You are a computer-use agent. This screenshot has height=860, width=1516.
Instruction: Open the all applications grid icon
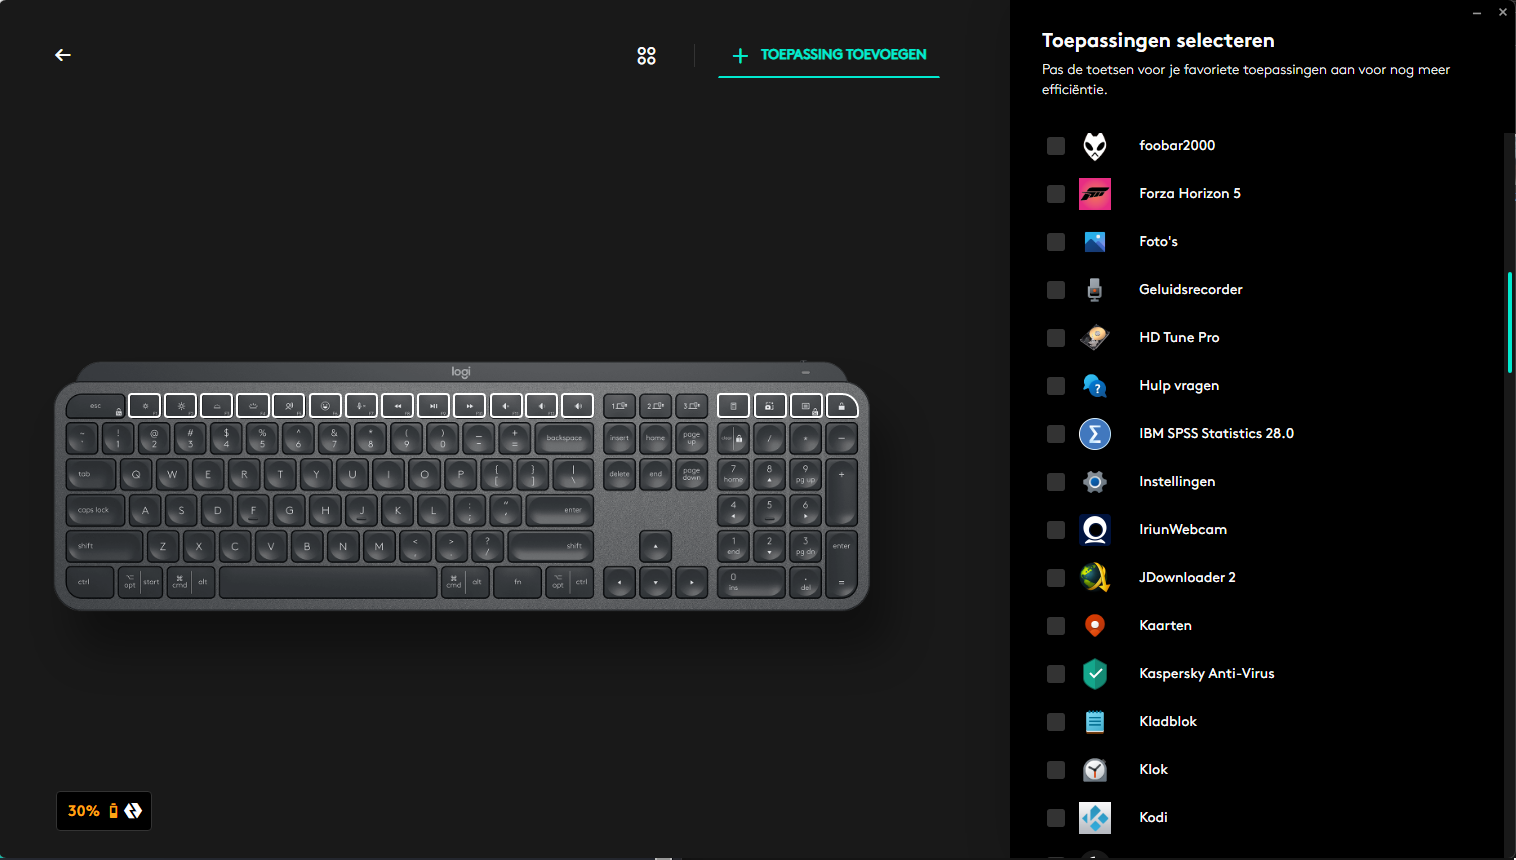tap(647, 56)
